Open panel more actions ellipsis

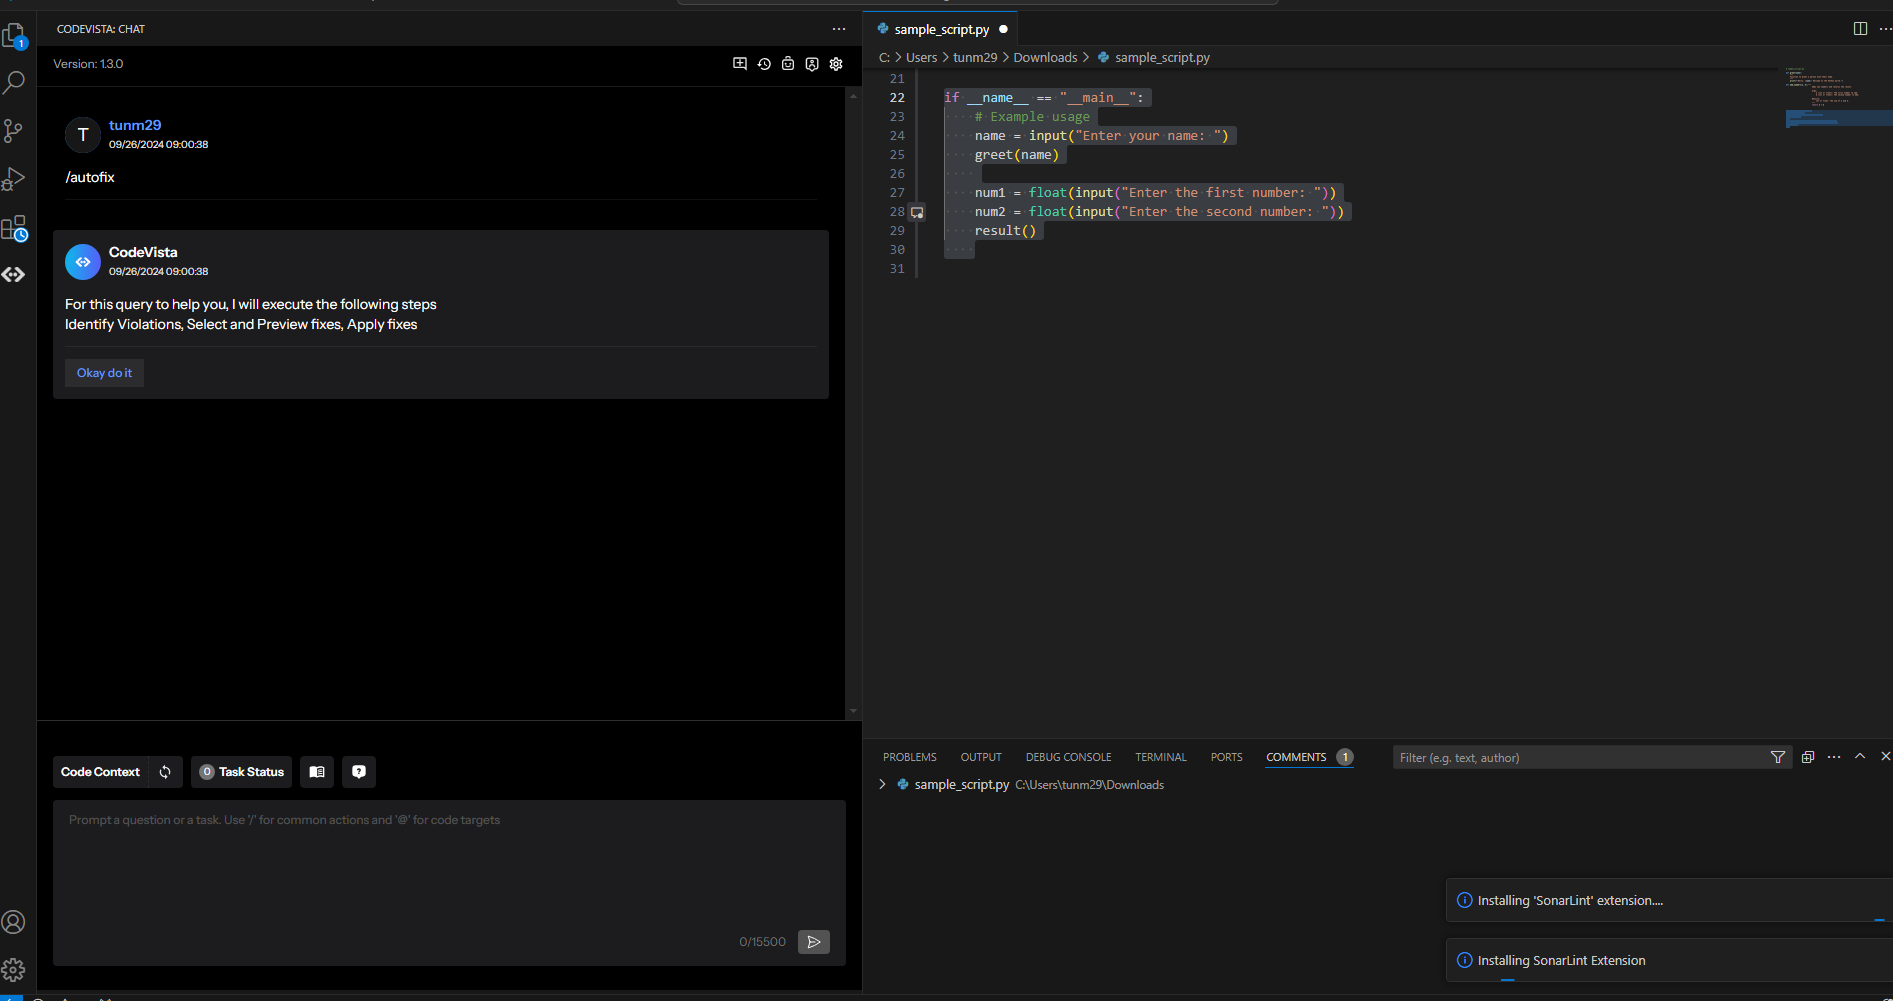(1834, 757)
